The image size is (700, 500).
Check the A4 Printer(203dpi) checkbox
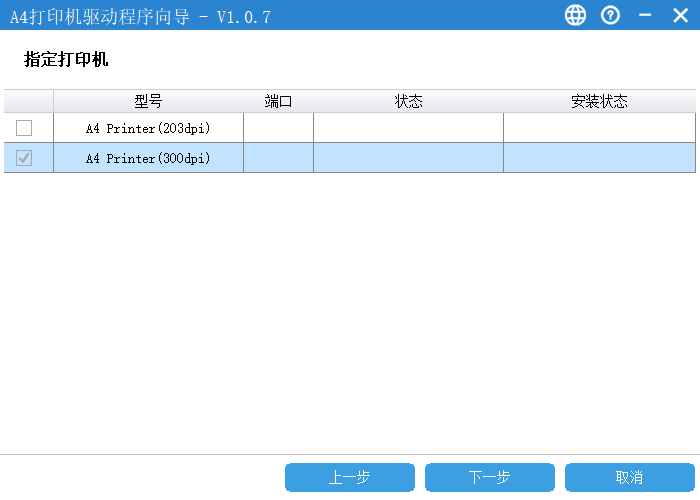[x=24, y=128]
